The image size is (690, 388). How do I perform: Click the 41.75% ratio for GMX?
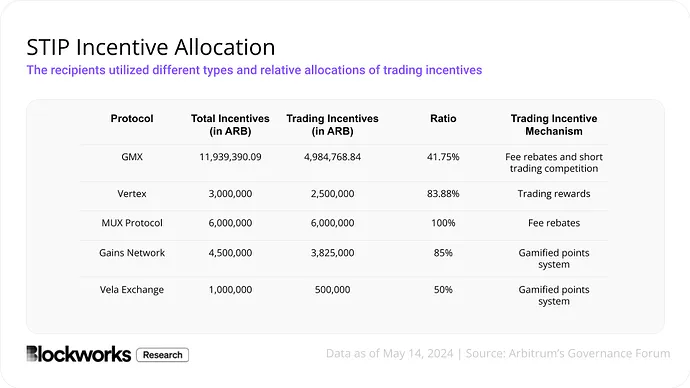(x=443, y=157)
